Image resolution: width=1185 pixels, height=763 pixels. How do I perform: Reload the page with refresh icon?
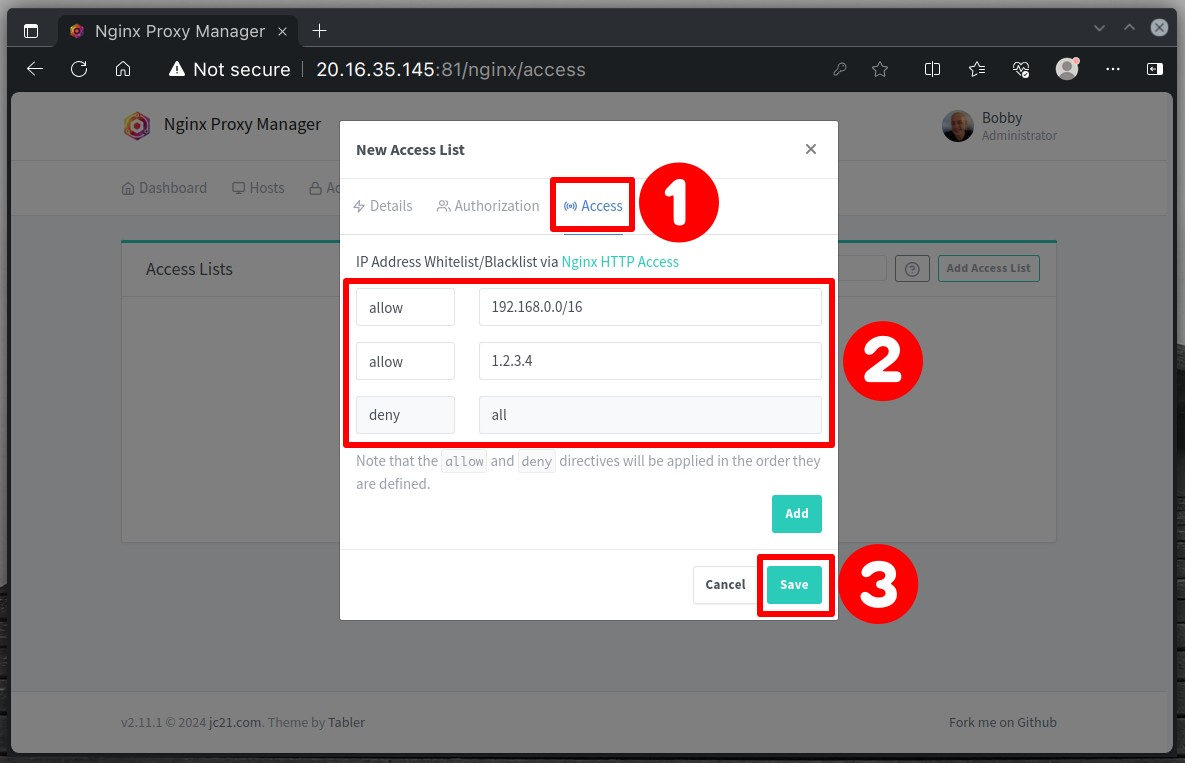click(79, 69)
